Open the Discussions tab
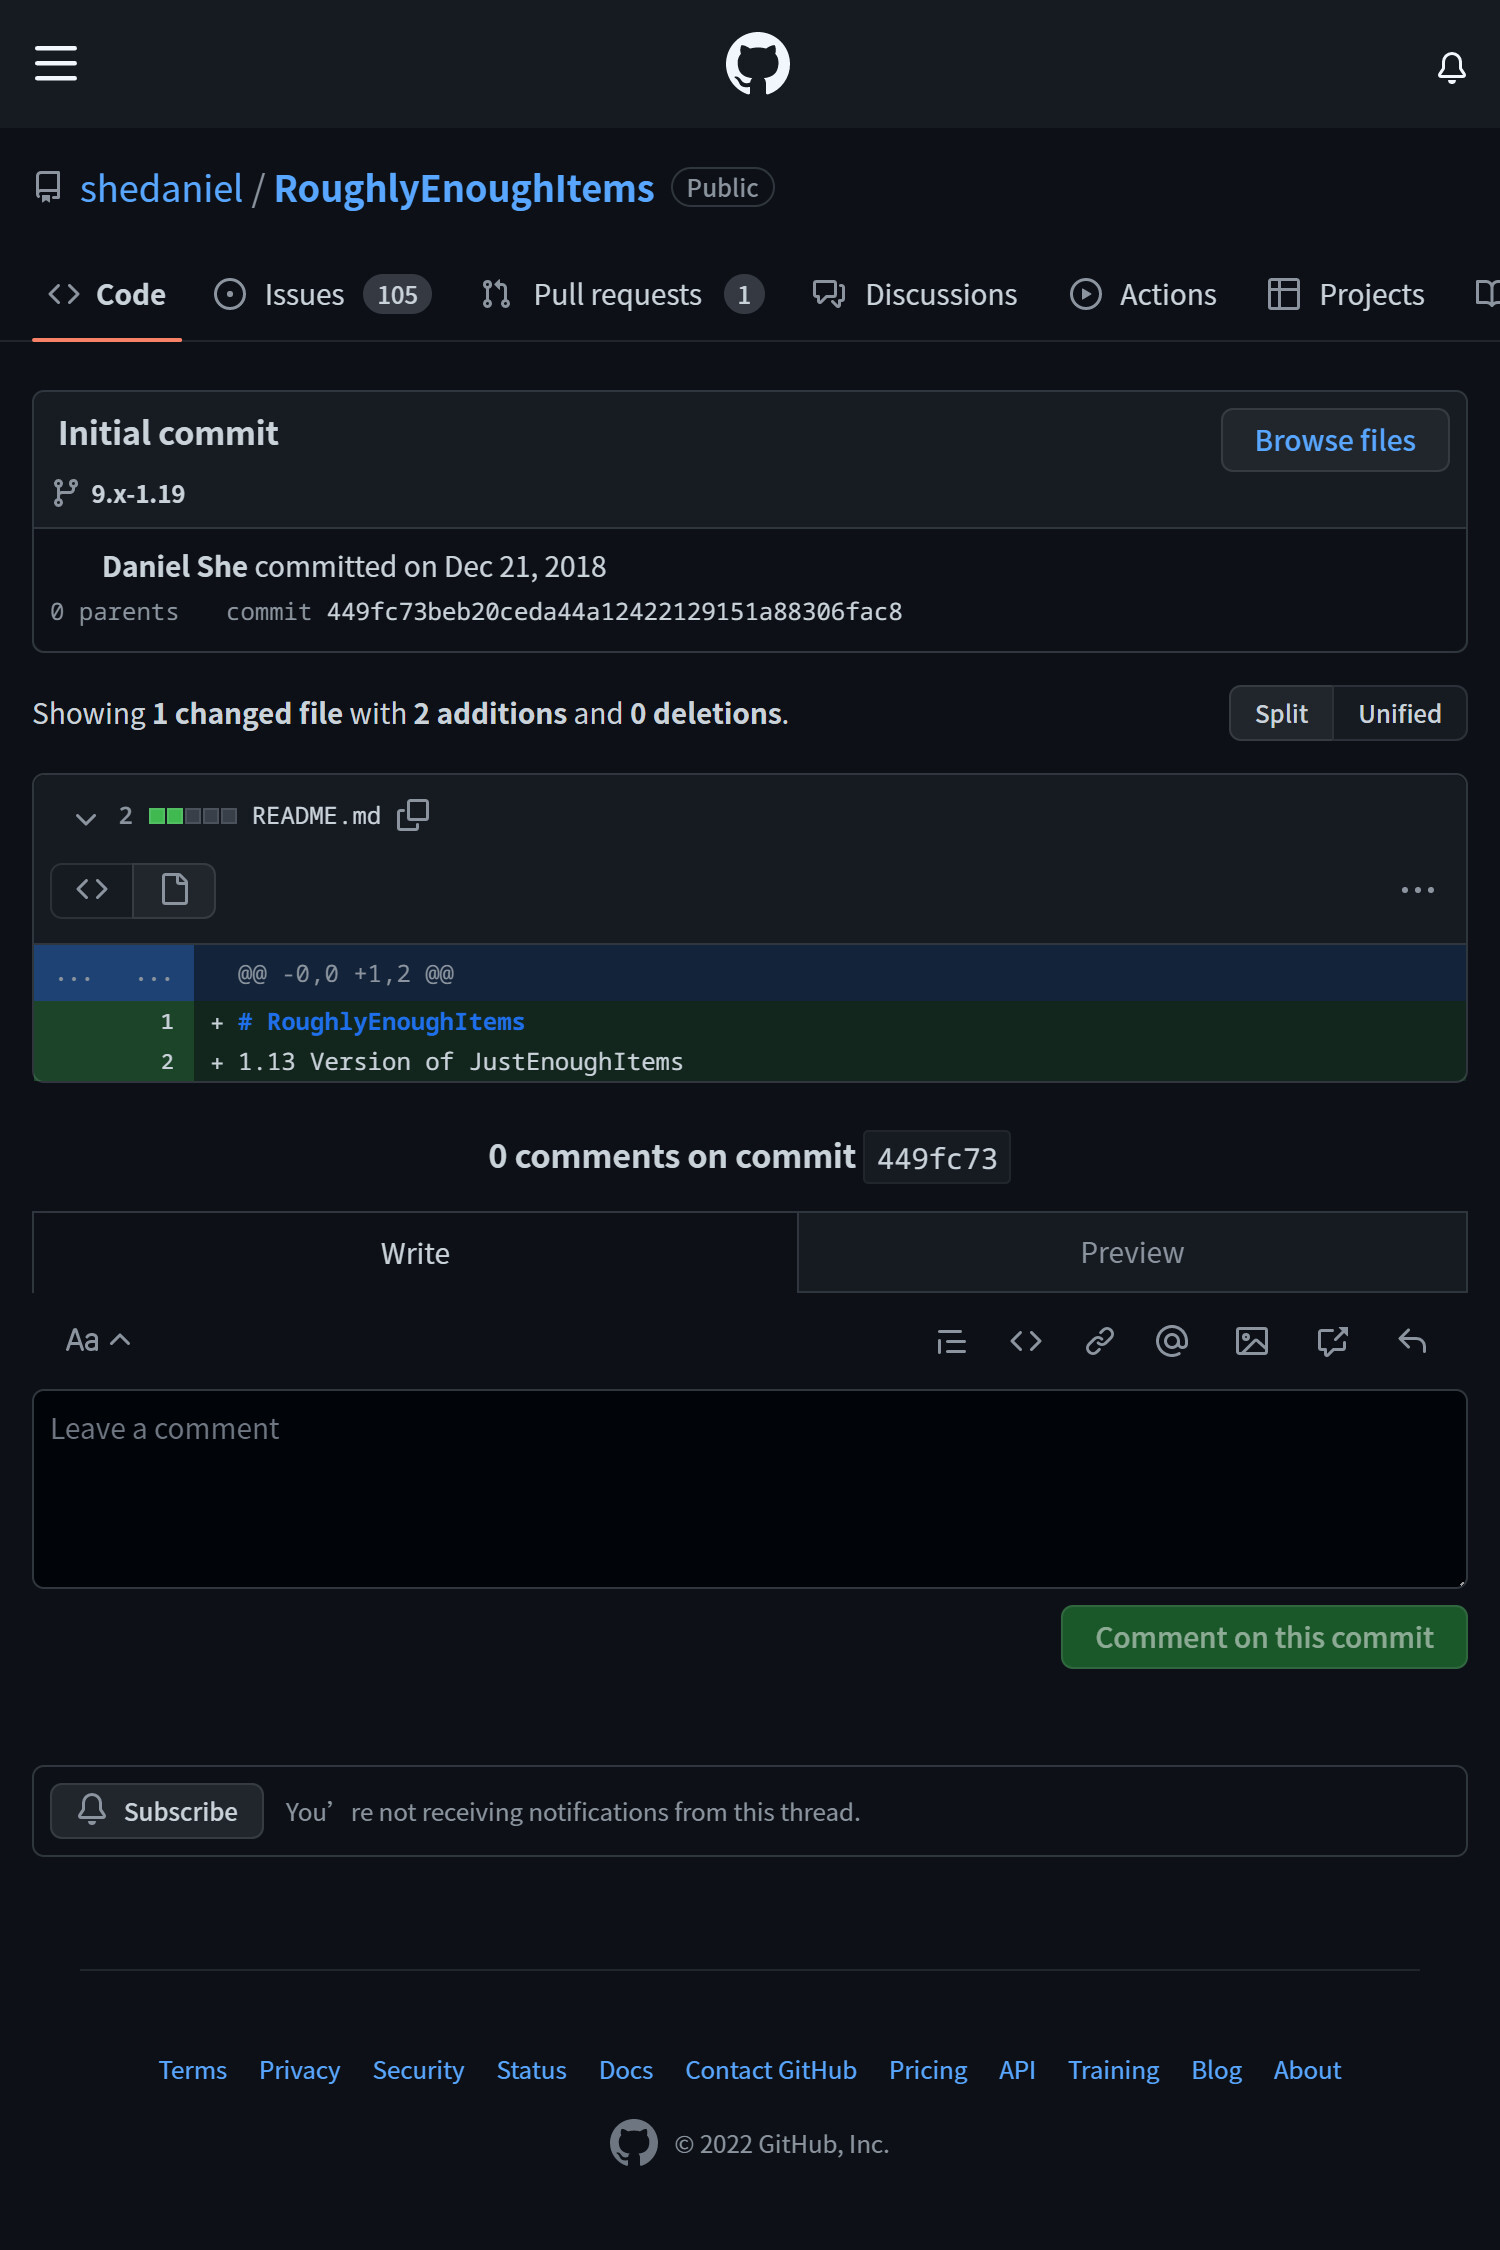This screenshot has height=2250, width=1500. [x=915, y=295]
